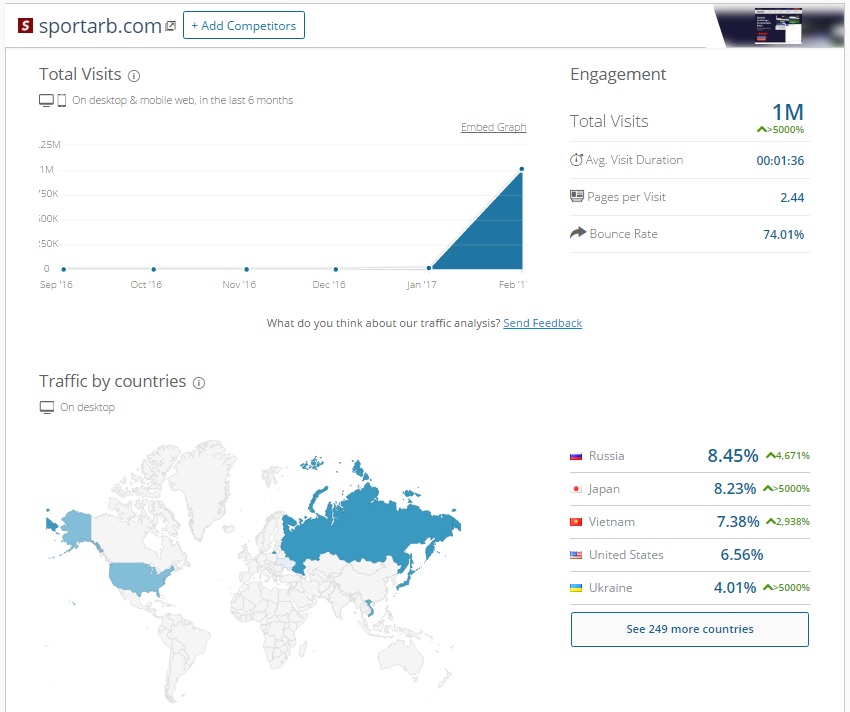Click the desktop device icon under Total Visits
Image resolution: width=850 pixels, height=712 pixels.
[x=47, y=100]
